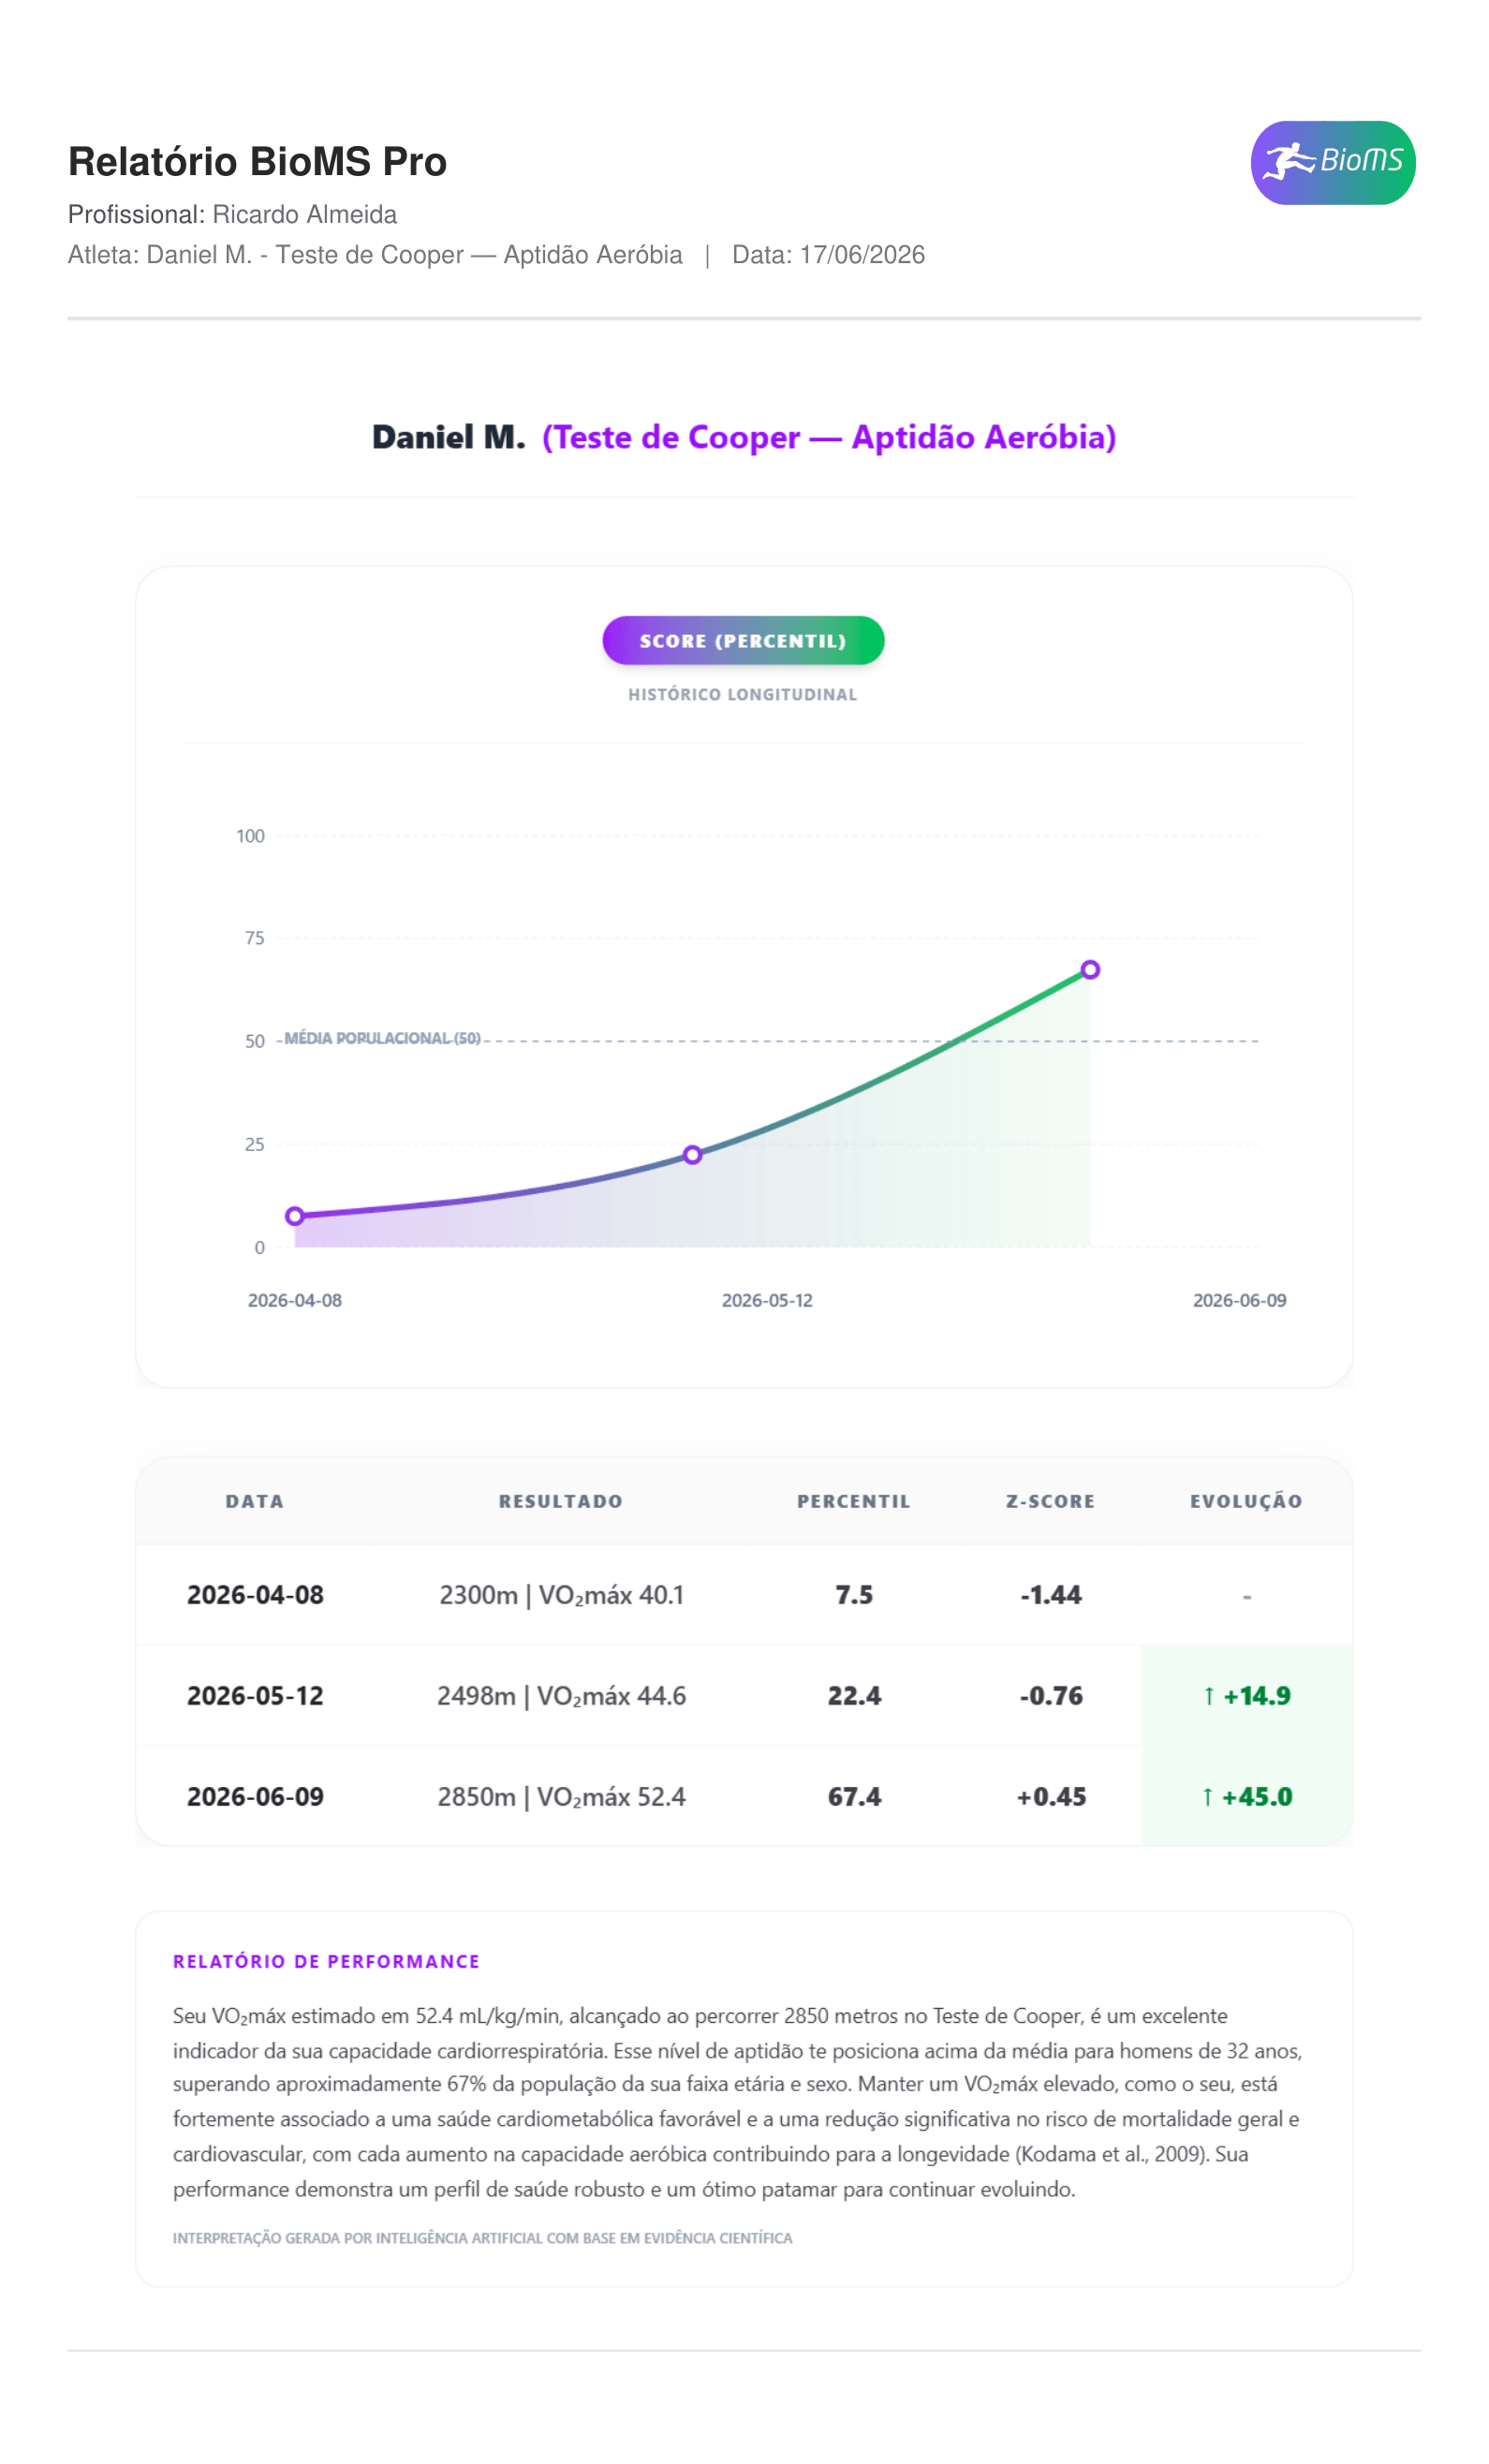Click the Média Populacional (50) label
The image size is (1489, 2464).
382,1038
